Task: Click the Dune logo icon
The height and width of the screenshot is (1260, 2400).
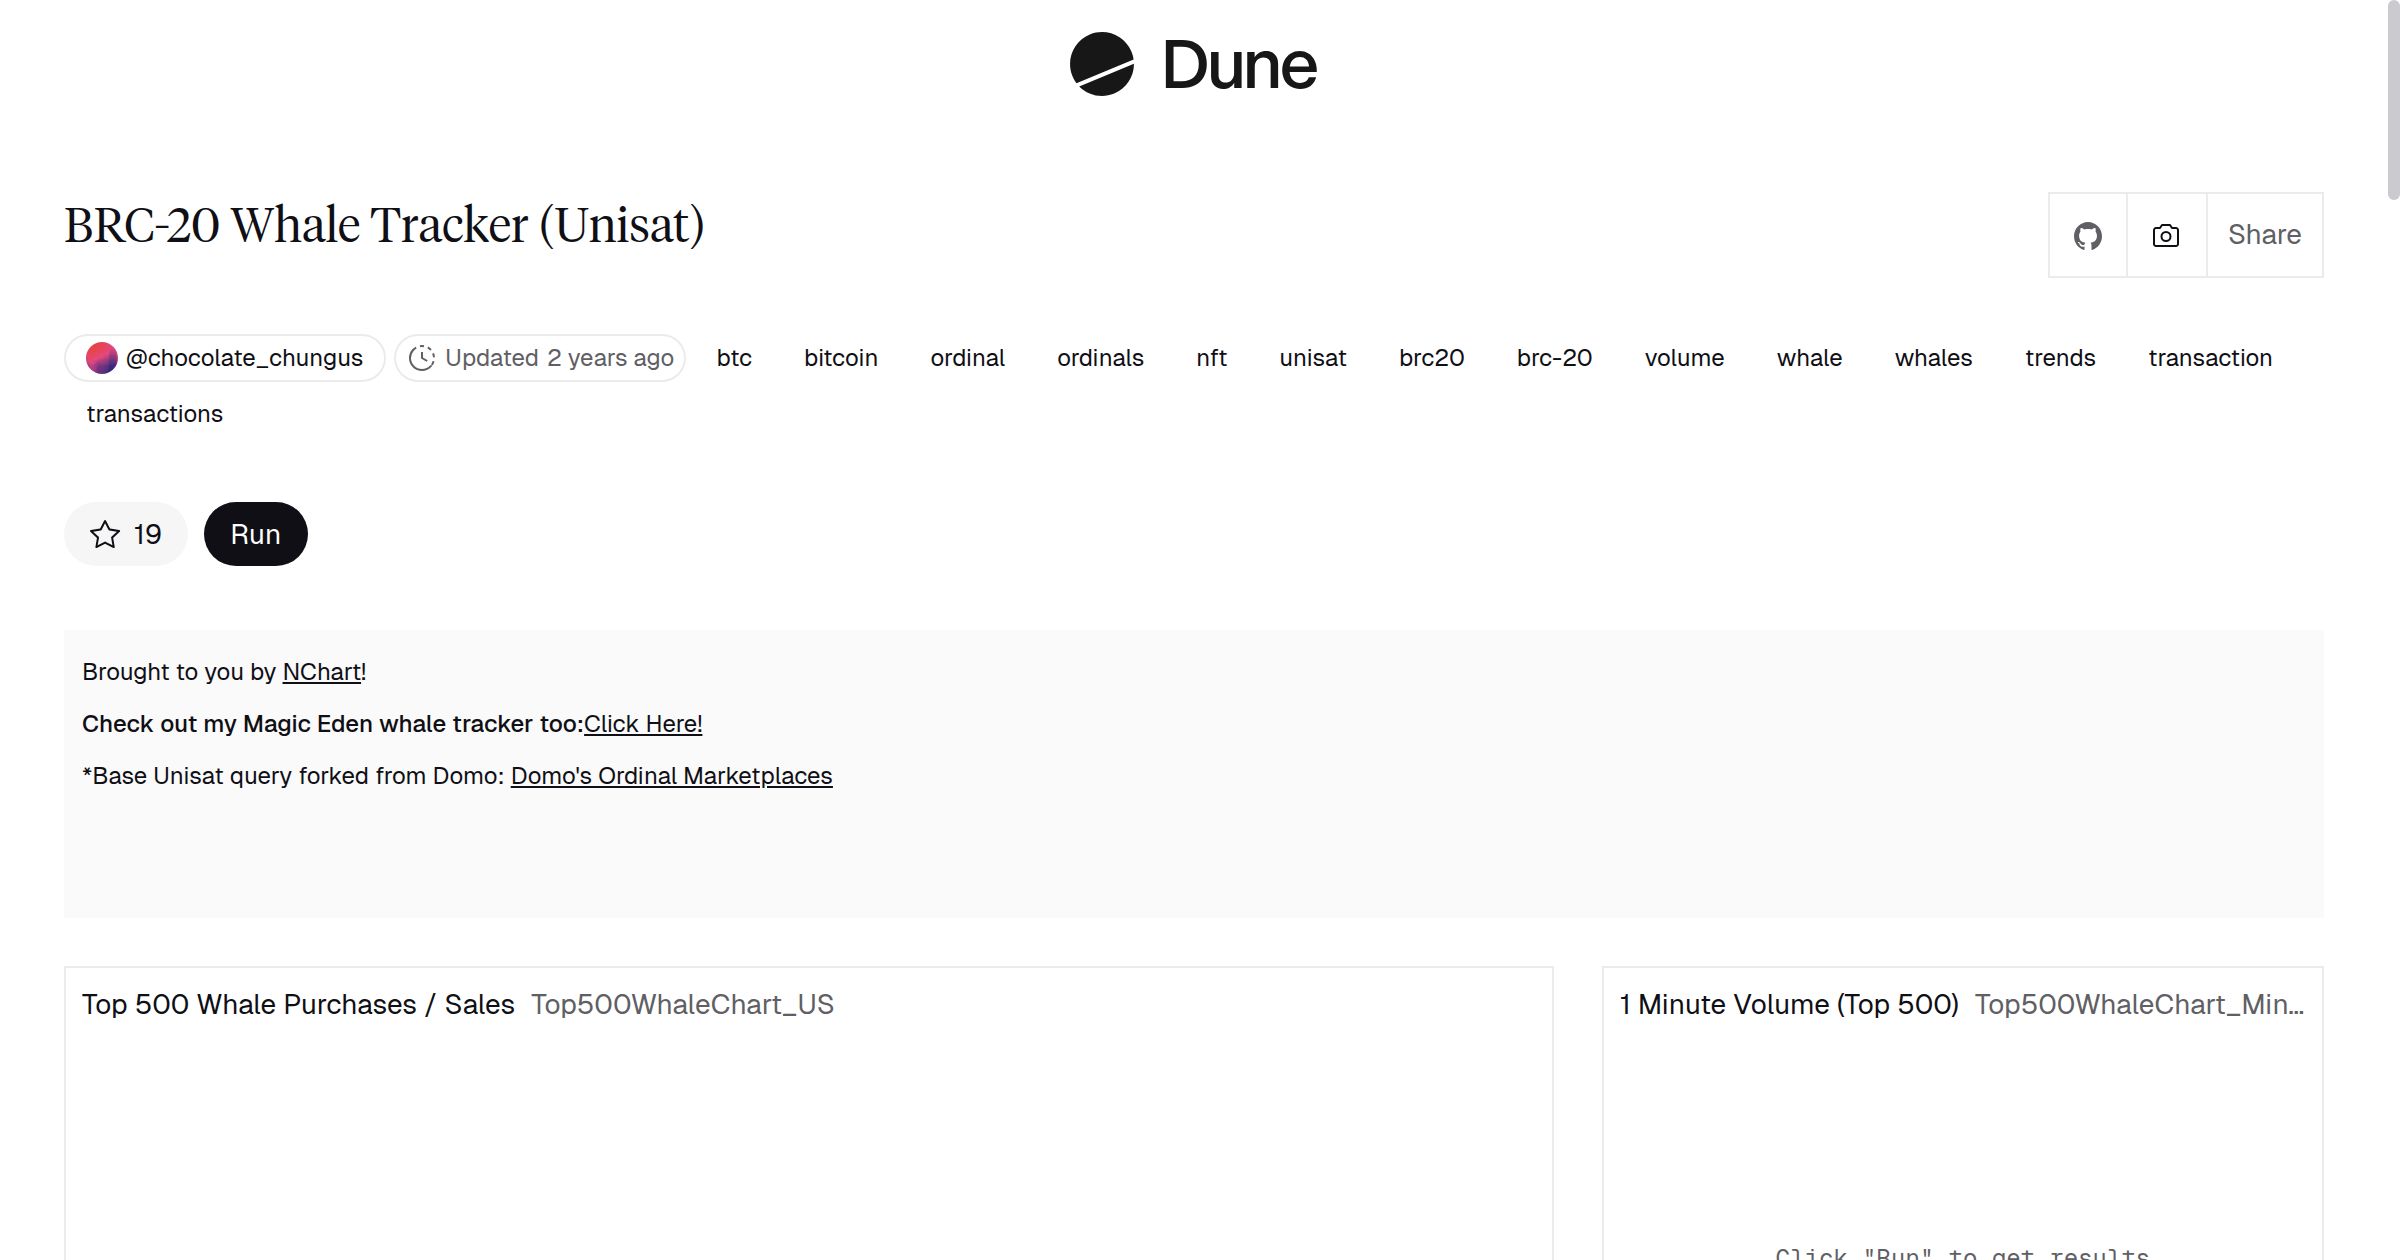Action: 1101,64
